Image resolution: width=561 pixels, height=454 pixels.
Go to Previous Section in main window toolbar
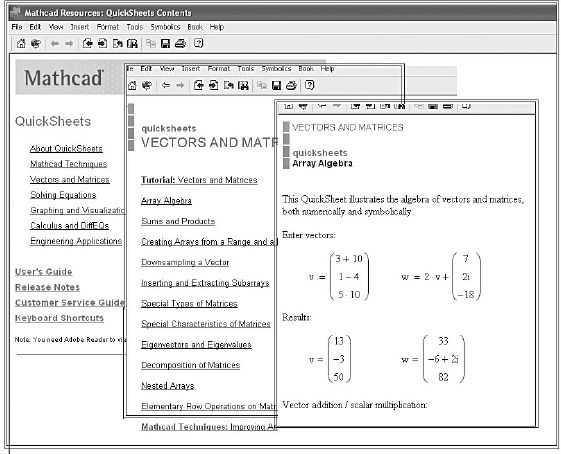[x=88, y=44]
